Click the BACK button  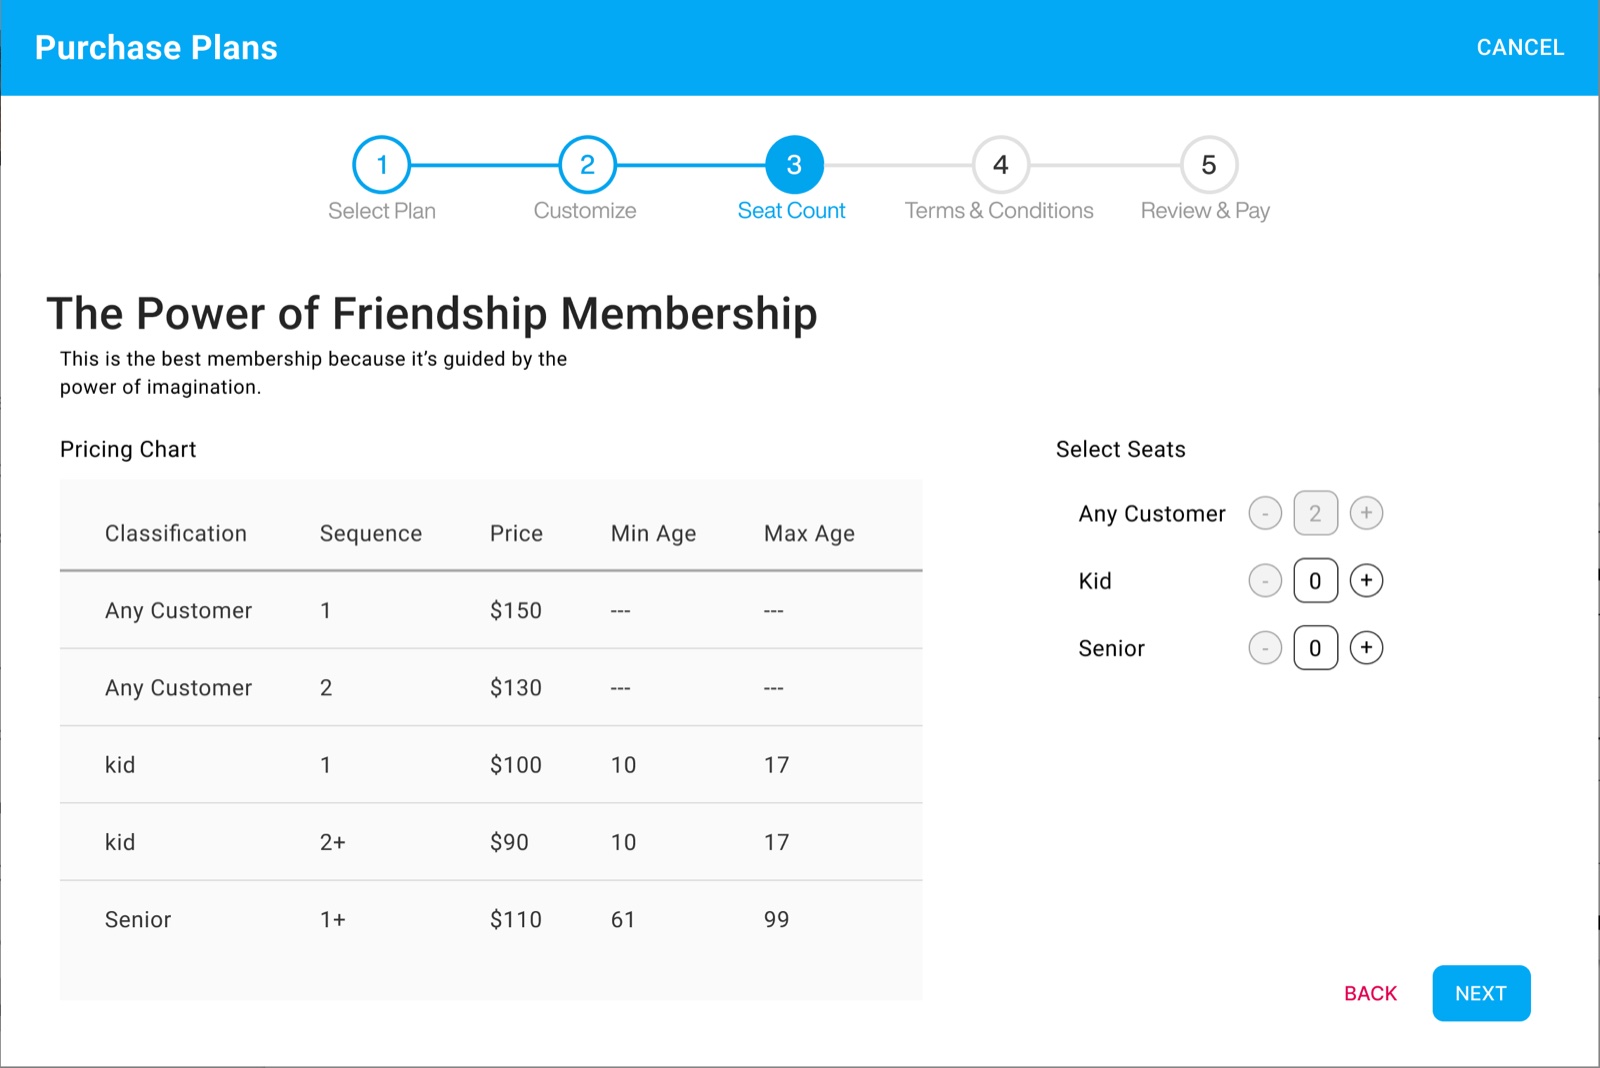tap(1370, 993)
